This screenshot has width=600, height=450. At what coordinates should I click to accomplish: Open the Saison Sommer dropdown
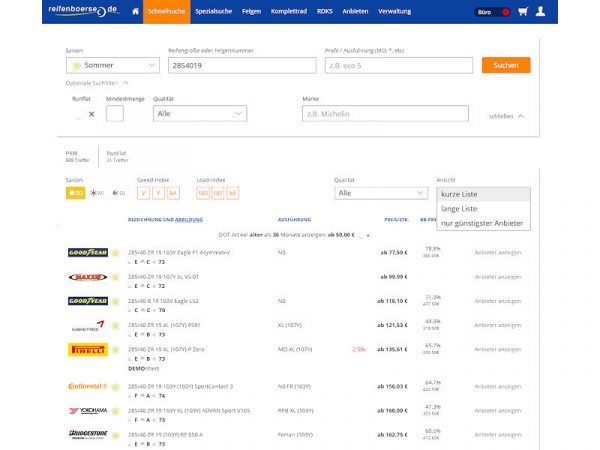point(113,65)
